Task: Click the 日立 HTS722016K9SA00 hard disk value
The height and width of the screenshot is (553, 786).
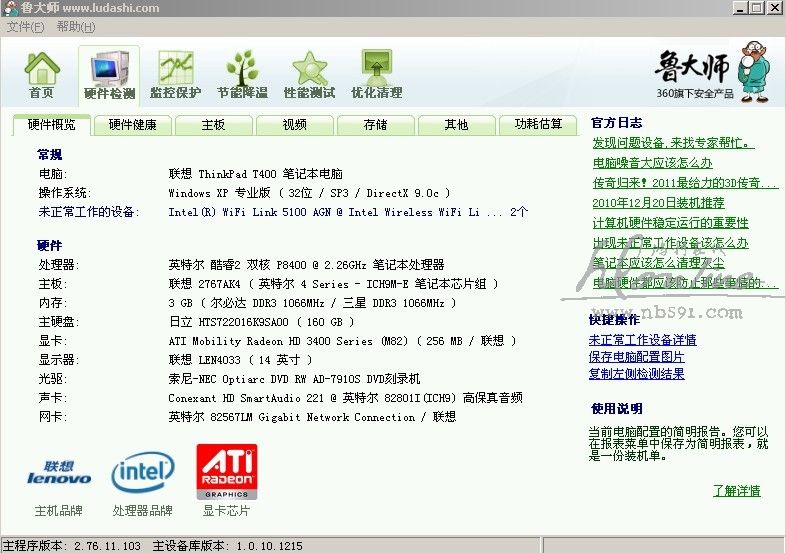Action: 261,322
